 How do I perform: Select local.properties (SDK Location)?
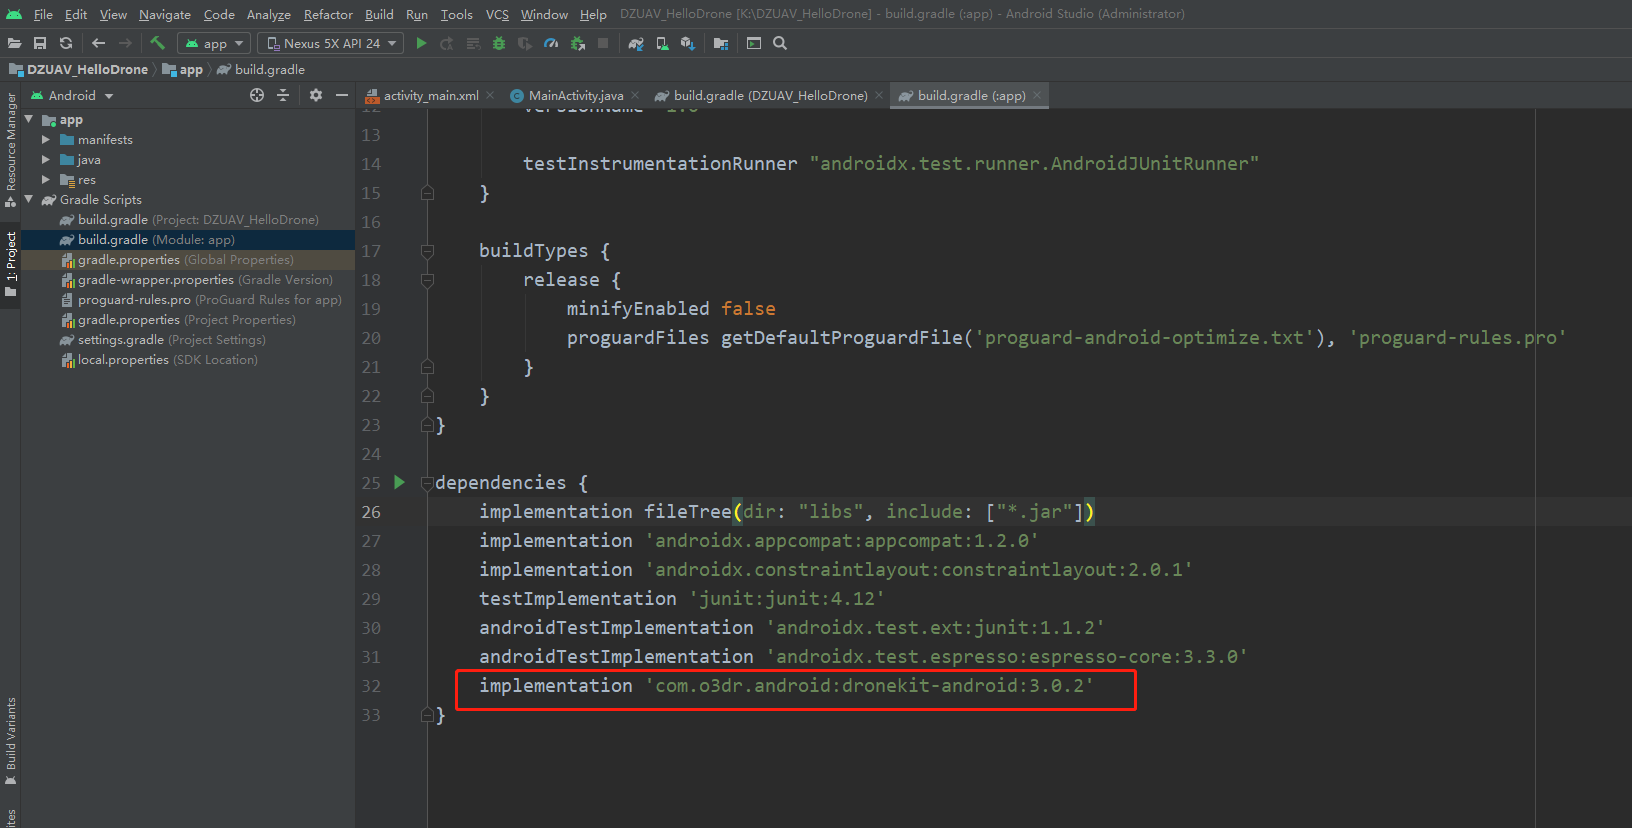point(188,359)
